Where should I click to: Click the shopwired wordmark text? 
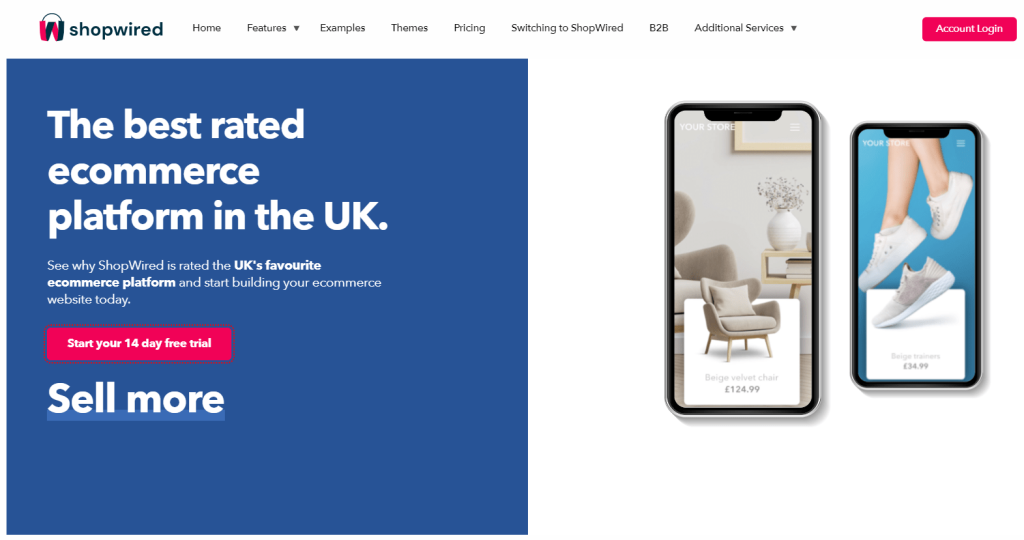(x=116, y=29)
